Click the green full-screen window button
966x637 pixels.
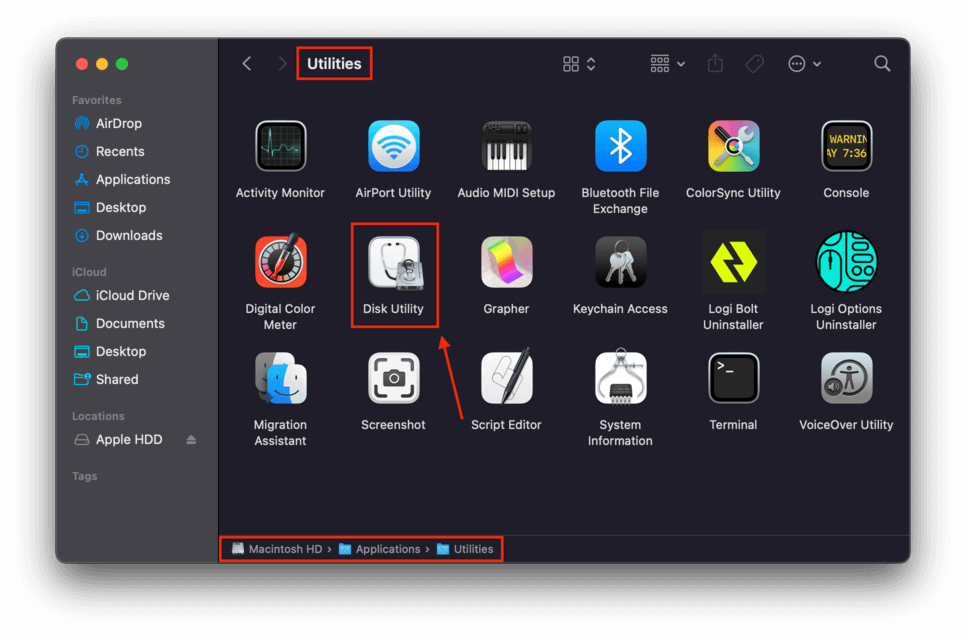coord(122,64)
